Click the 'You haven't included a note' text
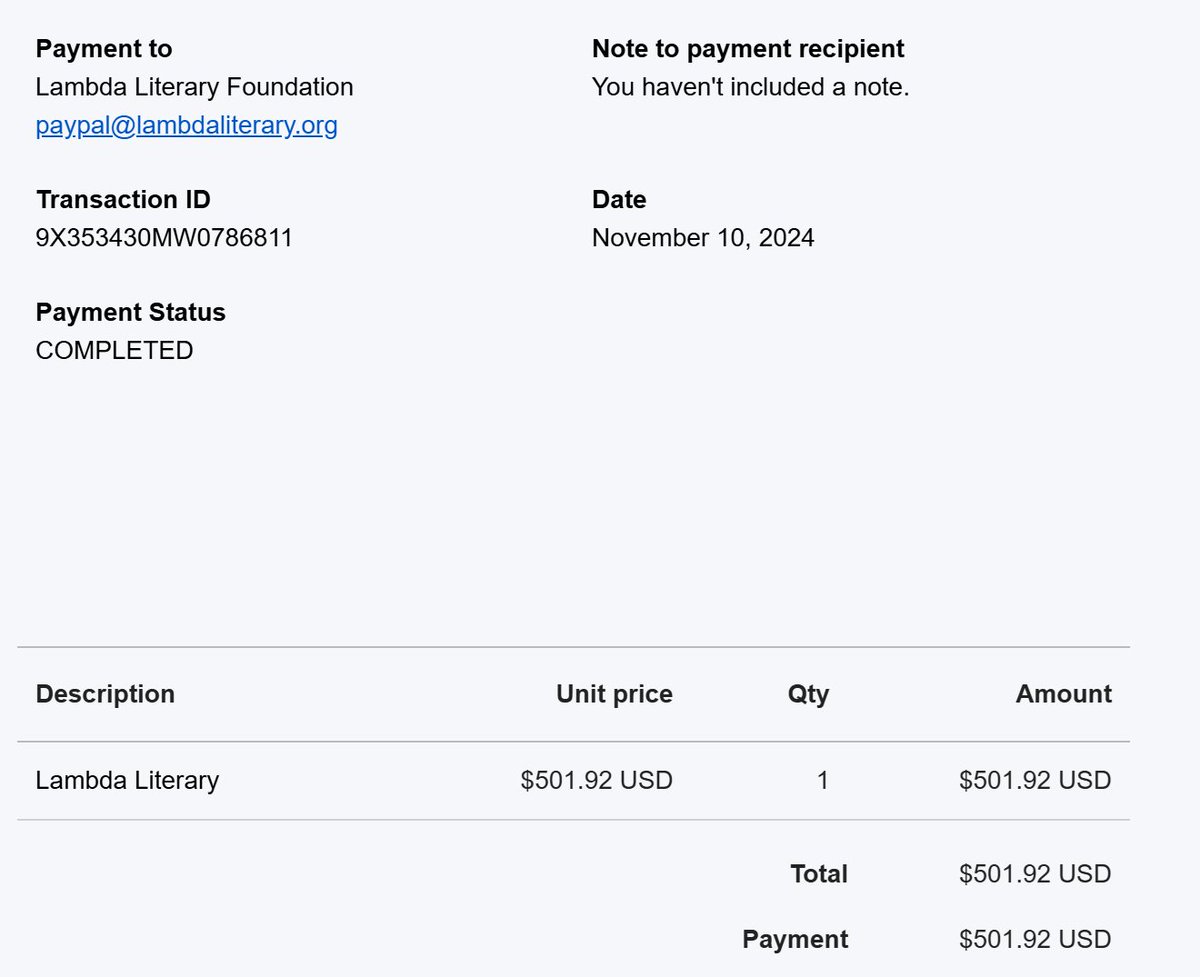Viewport: 1200px width, 977px height. (751, 87)
